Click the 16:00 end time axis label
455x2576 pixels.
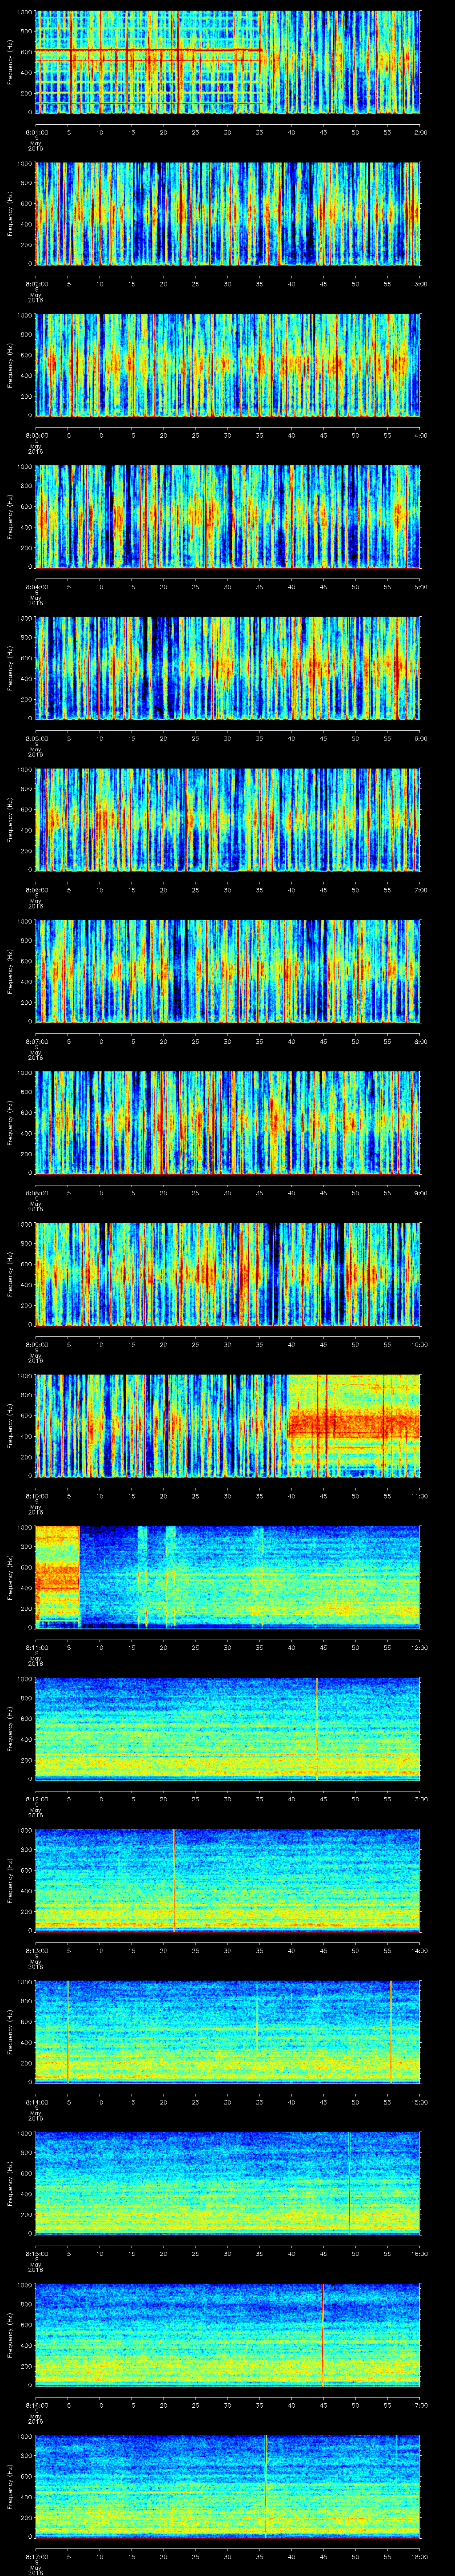[420, 2253]
